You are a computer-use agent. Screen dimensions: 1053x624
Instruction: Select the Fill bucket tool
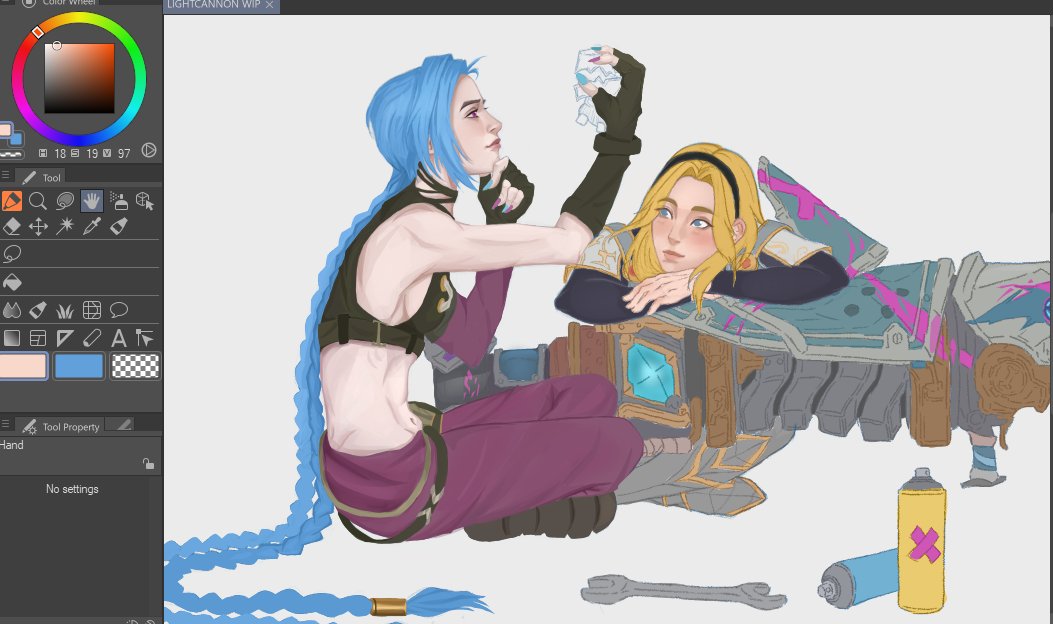pos(11,282)
